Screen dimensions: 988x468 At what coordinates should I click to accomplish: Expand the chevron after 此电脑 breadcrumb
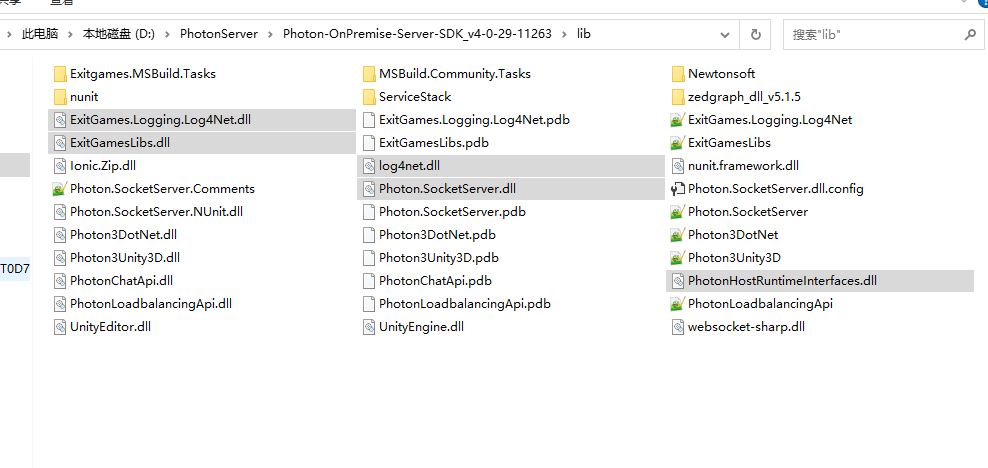71,35
